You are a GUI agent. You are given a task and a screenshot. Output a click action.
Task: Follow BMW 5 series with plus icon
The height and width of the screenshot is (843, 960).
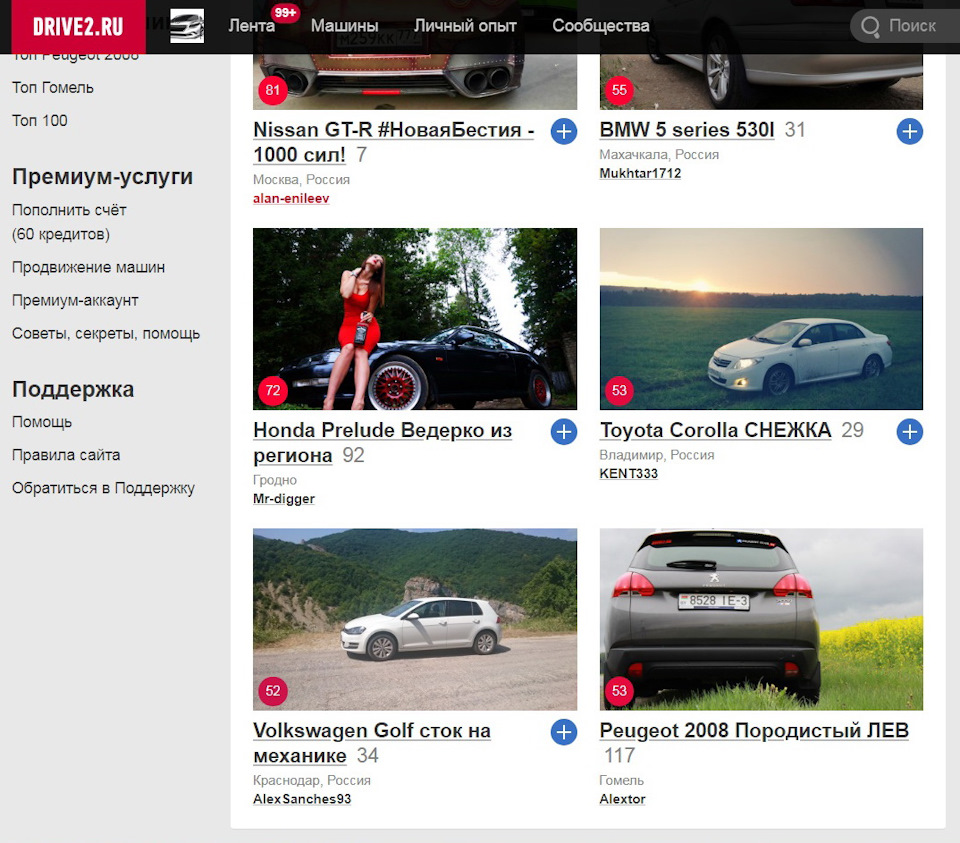click(910, 131)
